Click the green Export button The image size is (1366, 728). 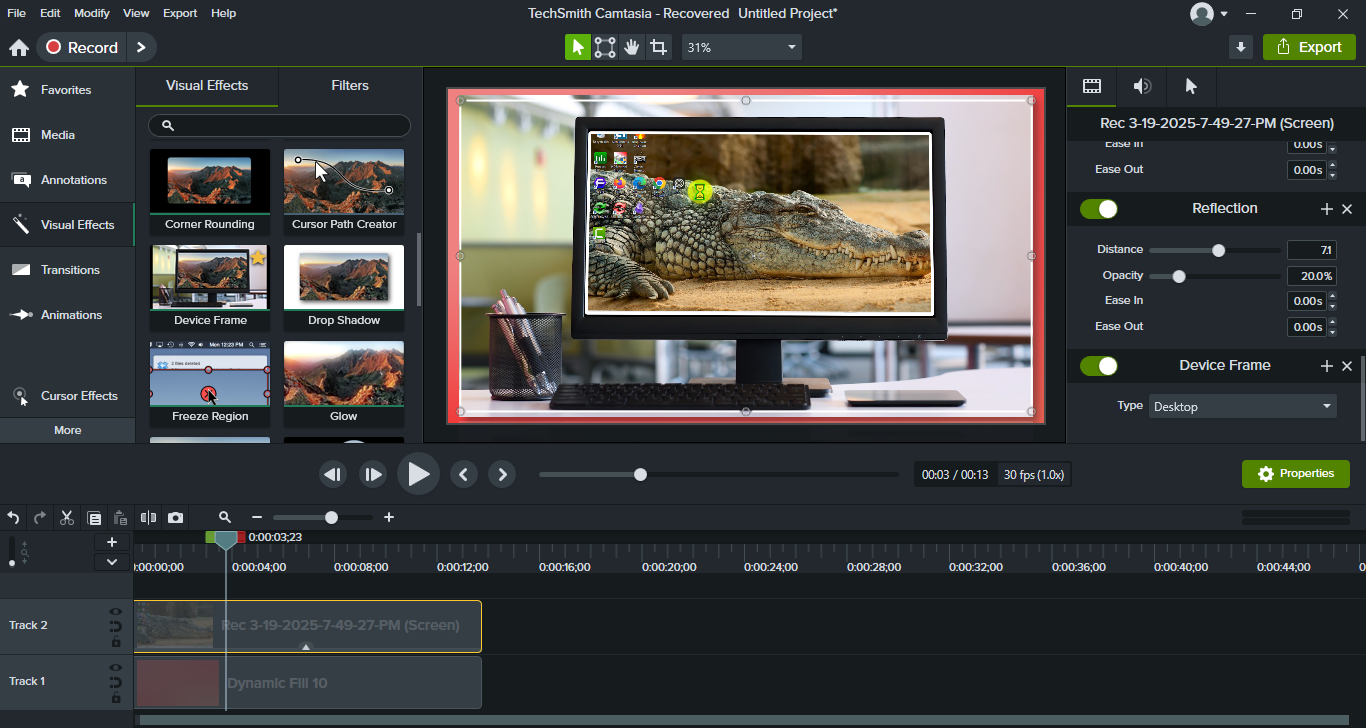pos(1309,46)
